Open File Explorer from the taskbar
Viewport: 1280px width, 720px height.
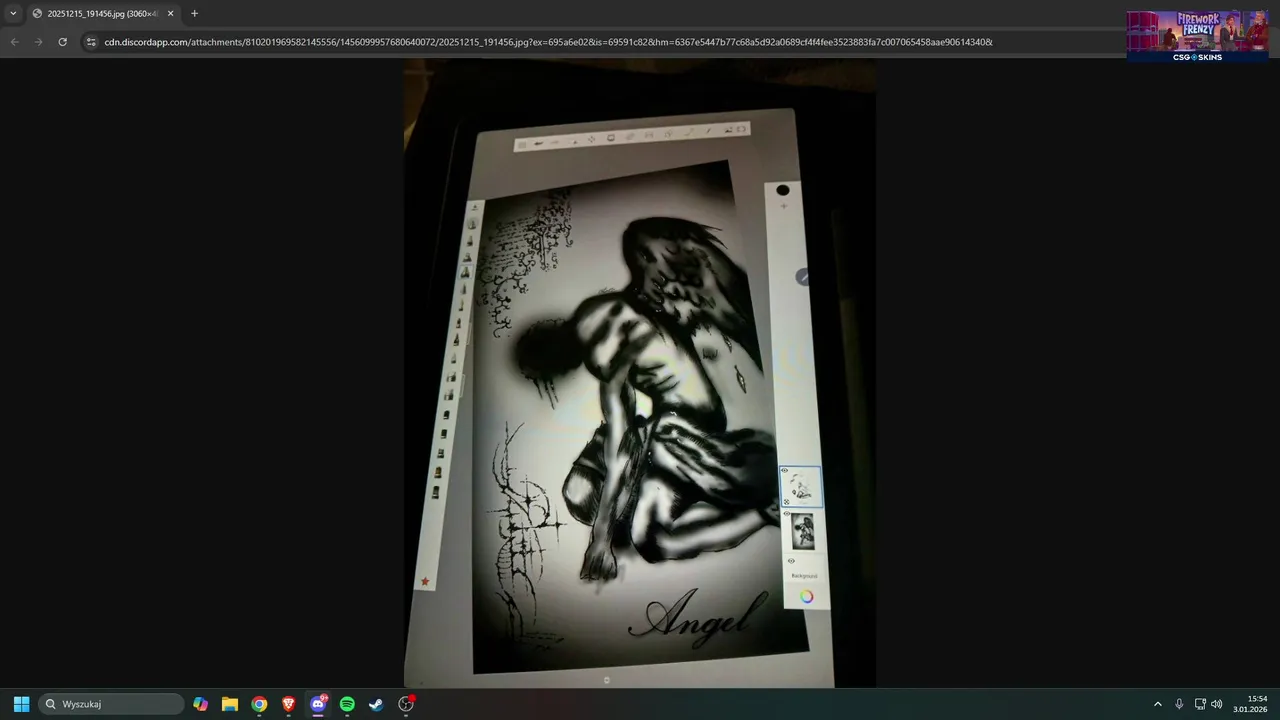(x=230, y=704)
